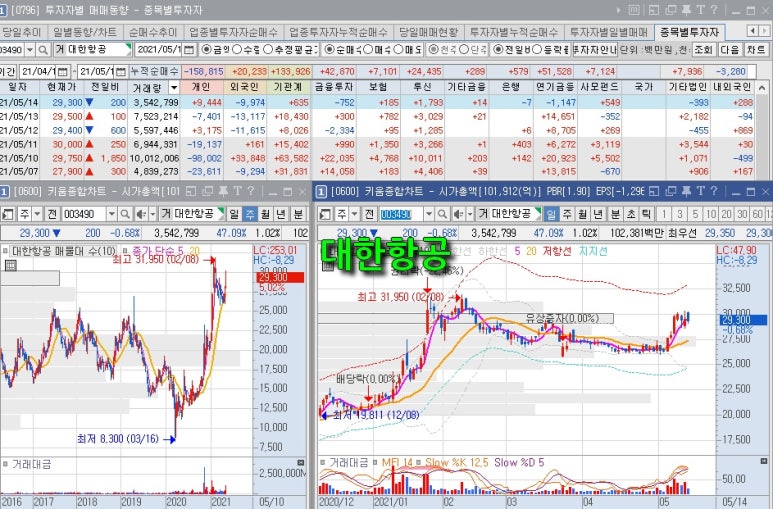Click font T icon in right chart title bar

pos(701,191)
